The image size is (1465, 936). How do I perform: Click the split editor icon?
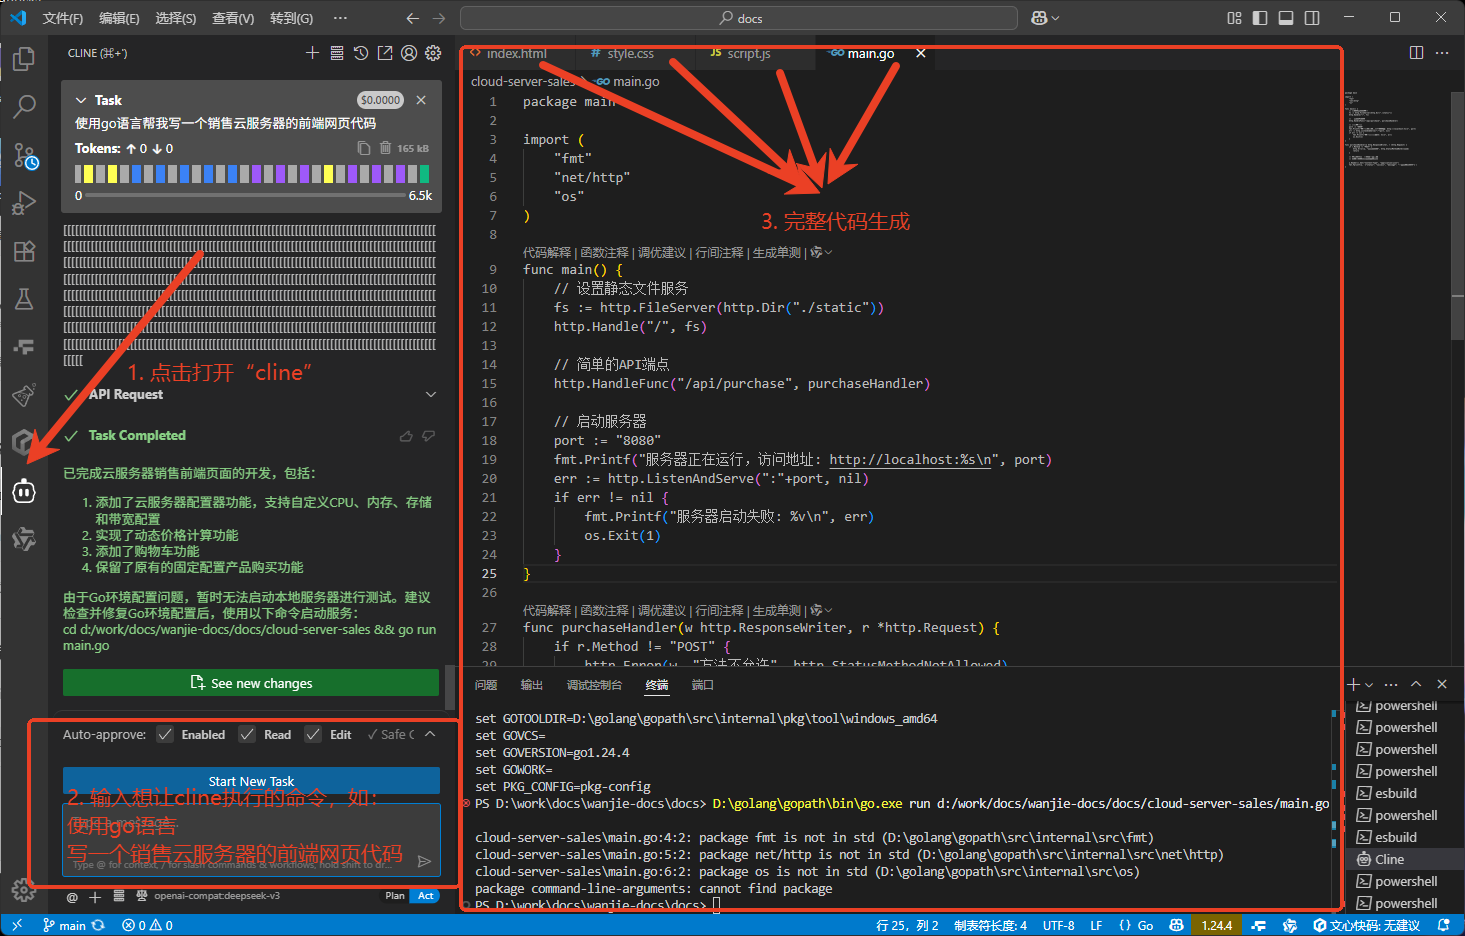pyautogui.click(x=1416, y=53)
